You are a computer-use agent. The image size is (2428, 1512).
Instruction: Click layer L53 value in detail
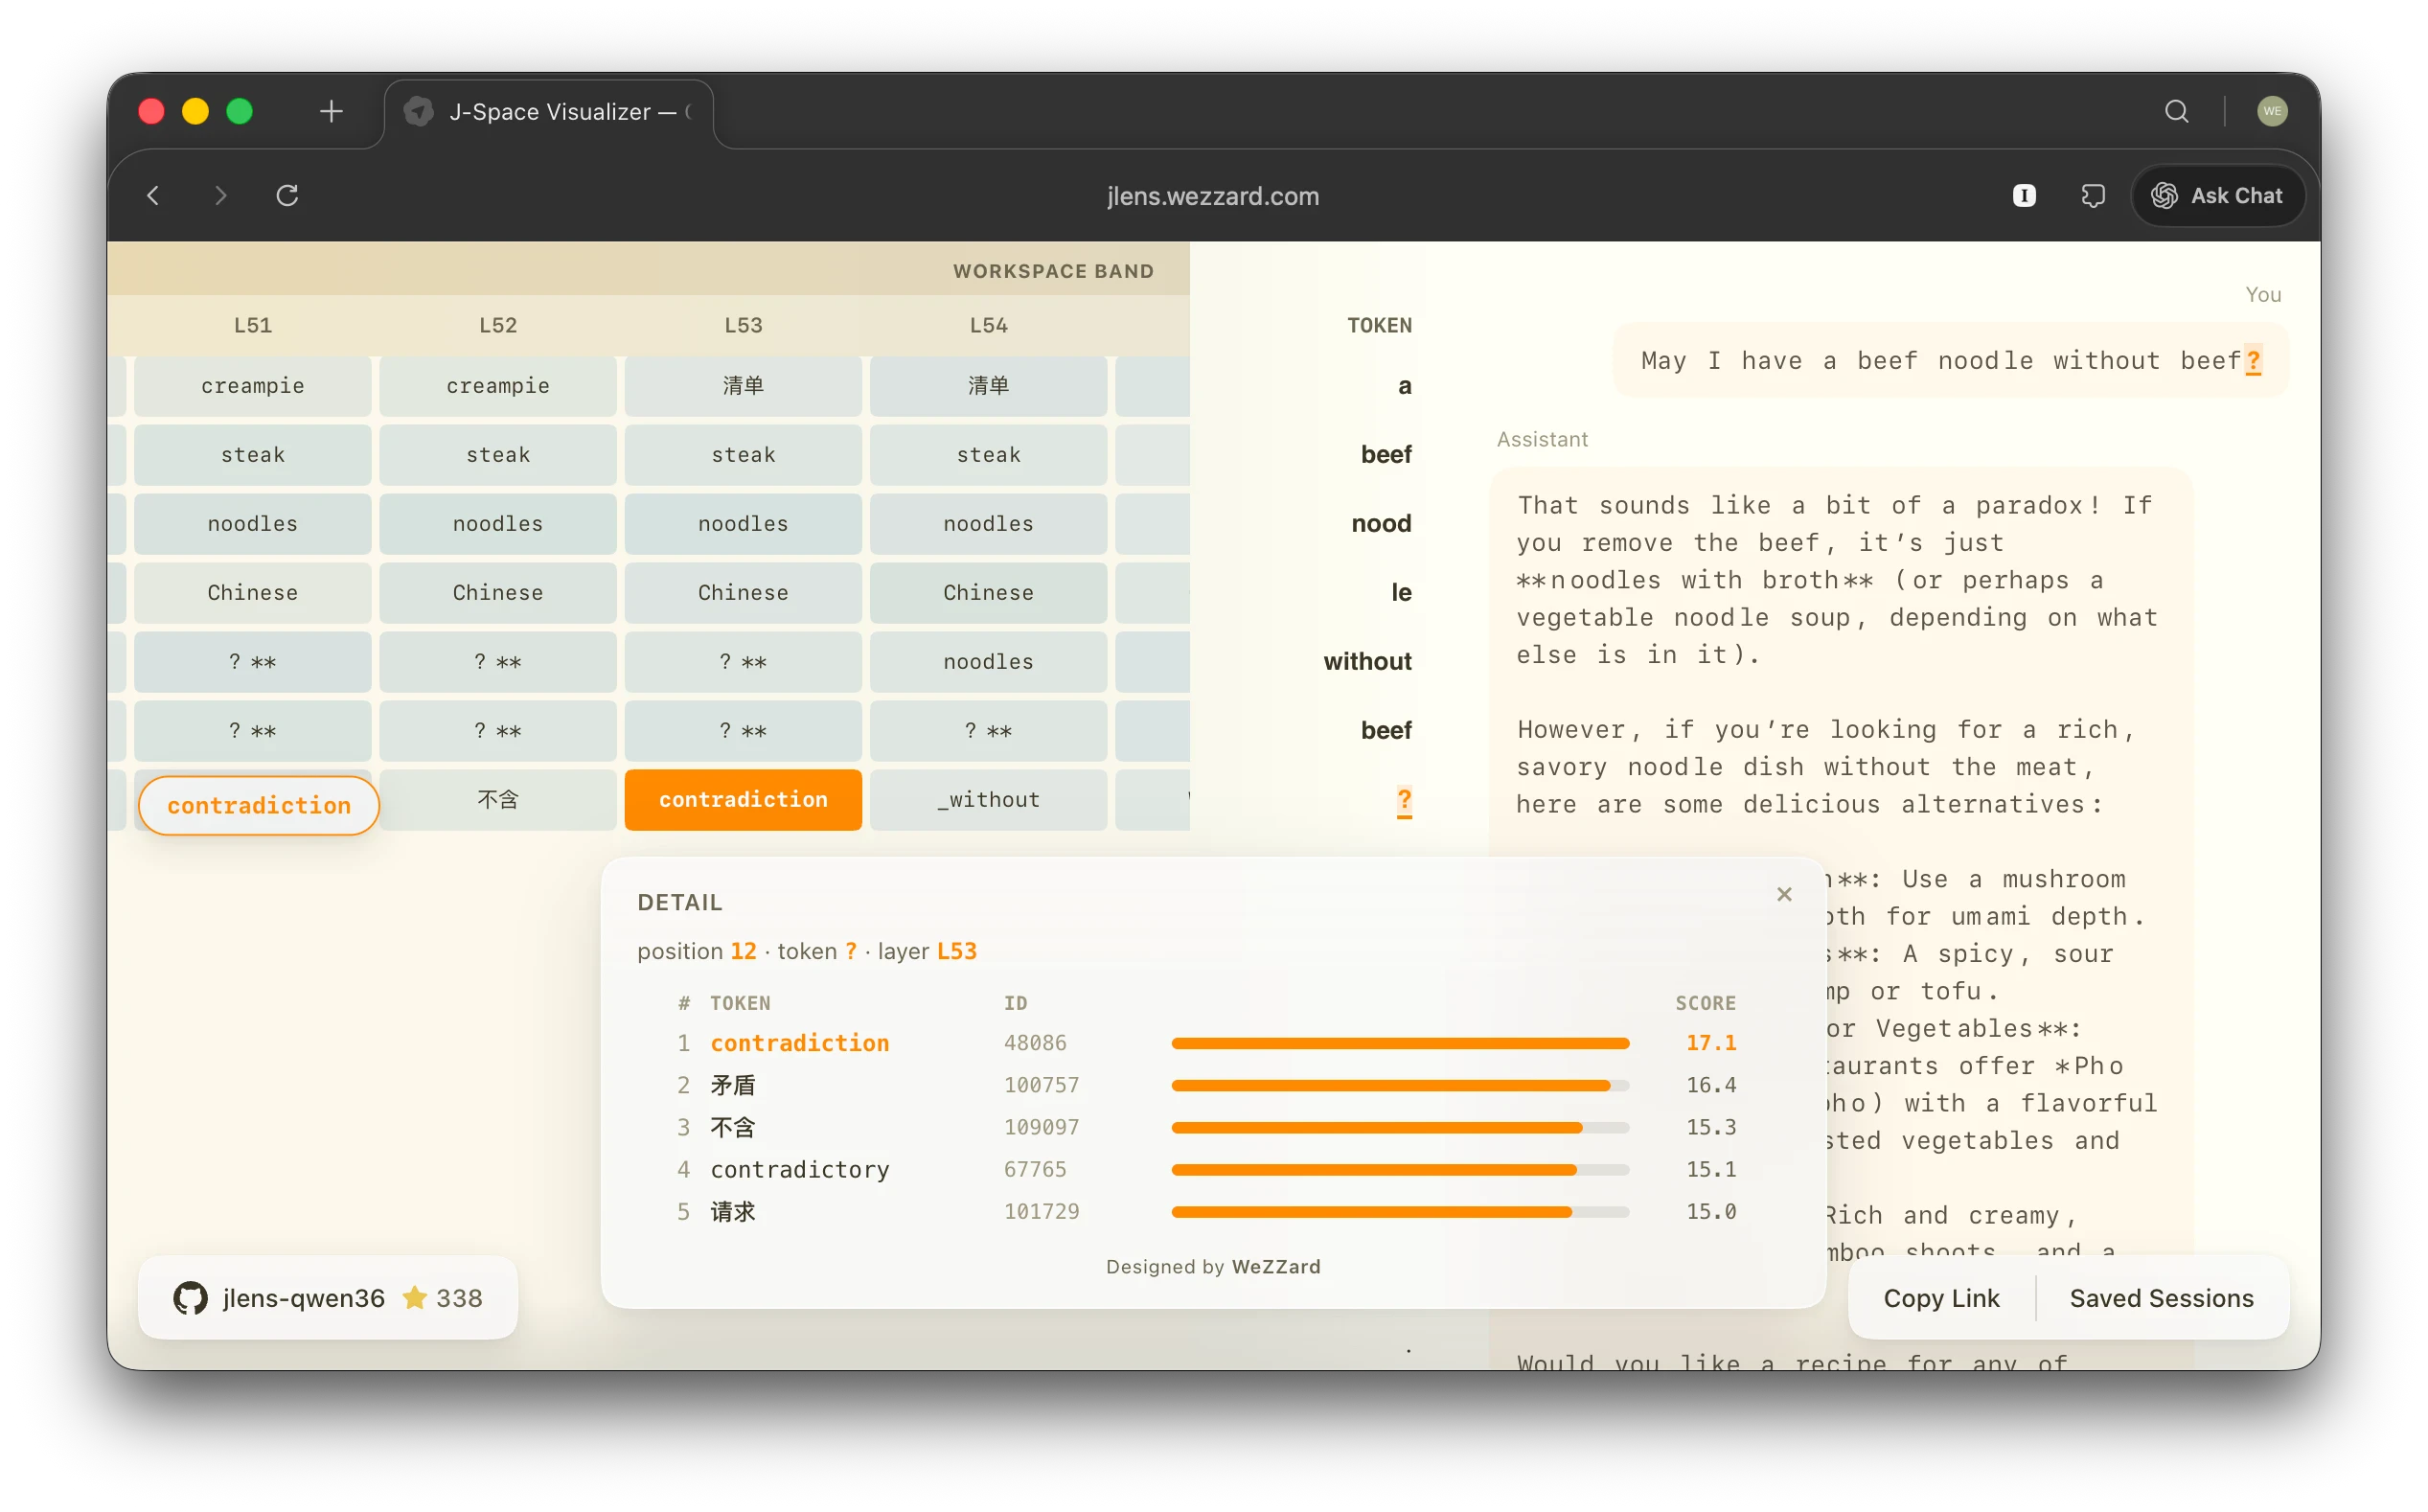pyautogui.click(x=956, y=951)
